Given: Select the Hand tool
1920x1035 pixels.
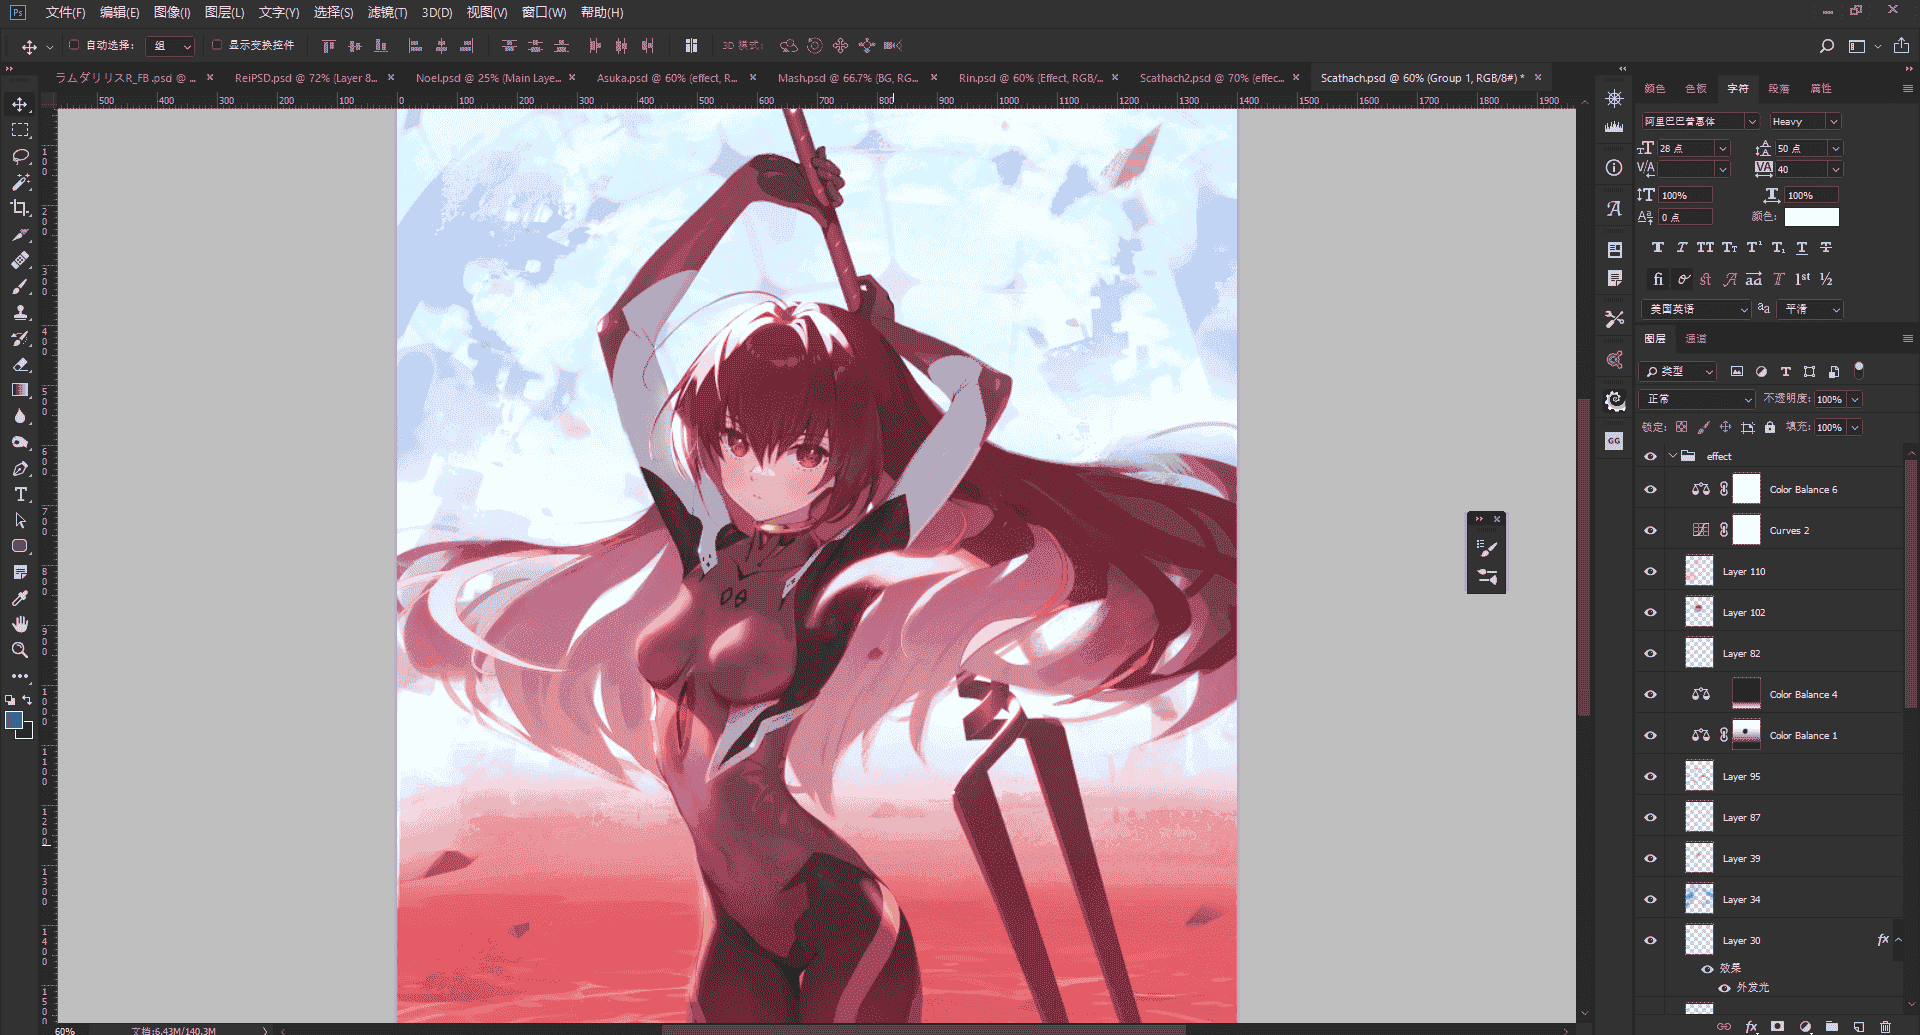Looking at the screenshot, I should pos(20,624).
